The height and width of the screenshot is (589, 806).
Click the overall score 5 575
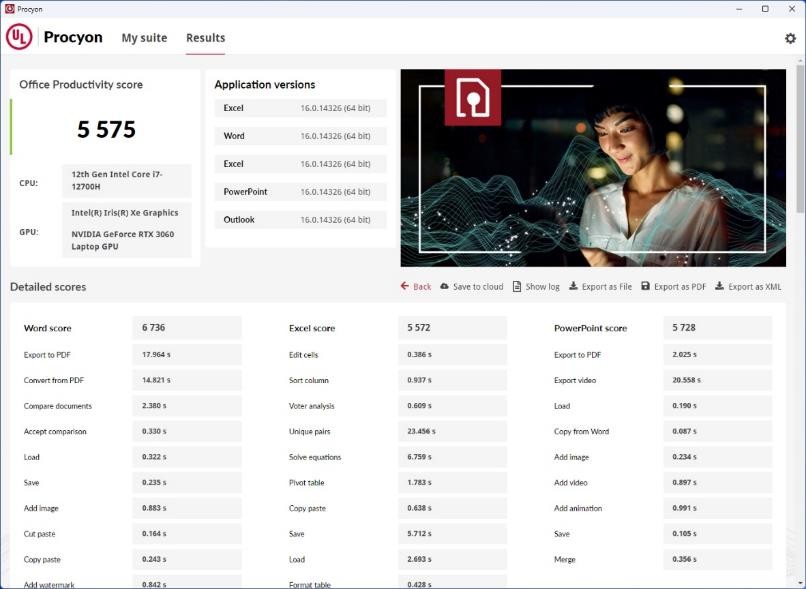(x=106, y=130)
